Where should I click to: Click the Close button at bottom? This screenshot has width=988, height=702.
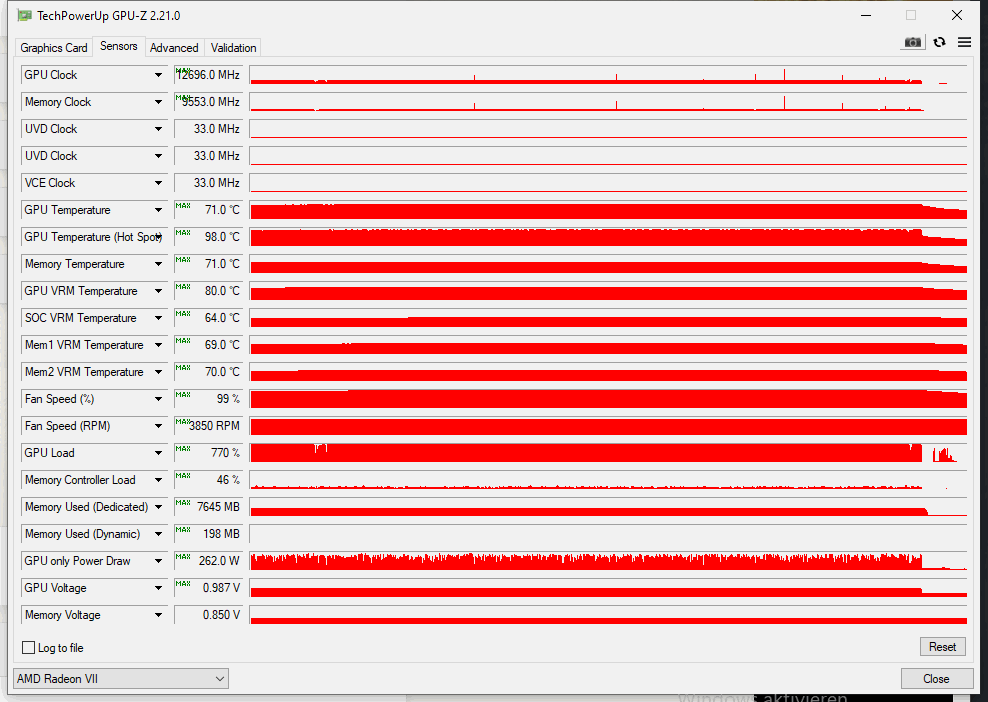pos(936,679)
